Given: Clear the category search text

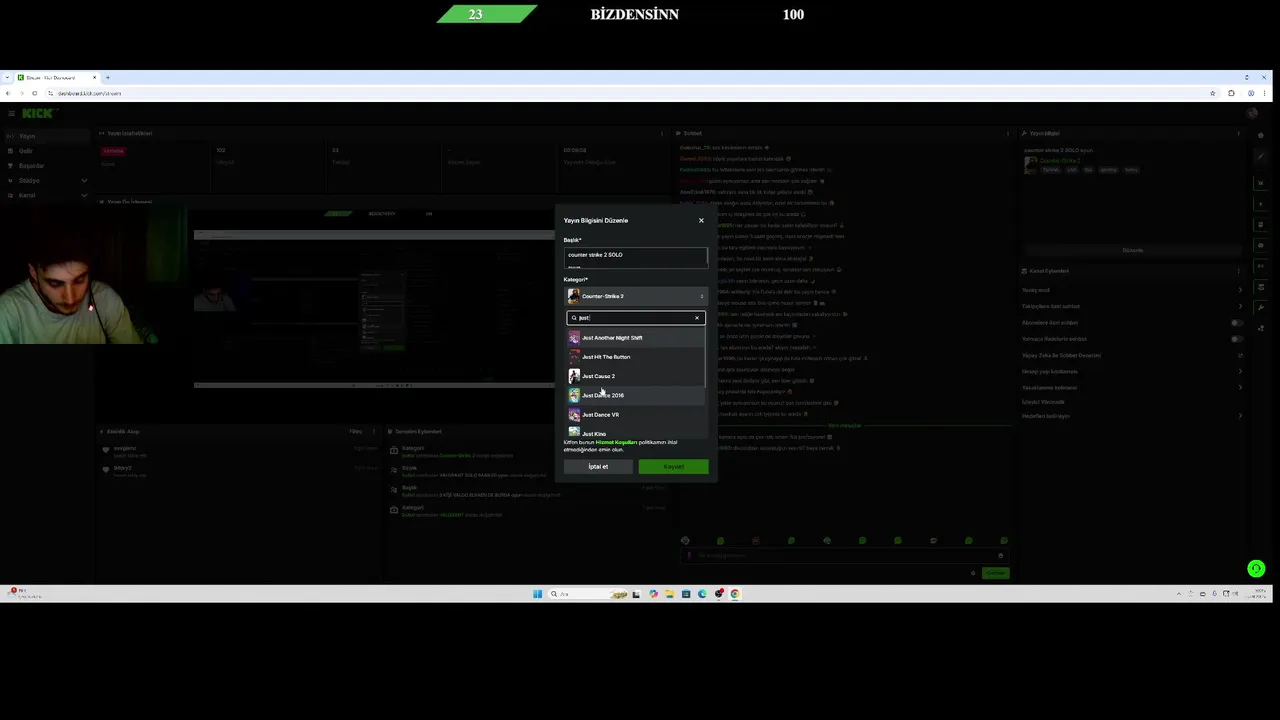Looking at the screenshot, I should tap(697, 318).
